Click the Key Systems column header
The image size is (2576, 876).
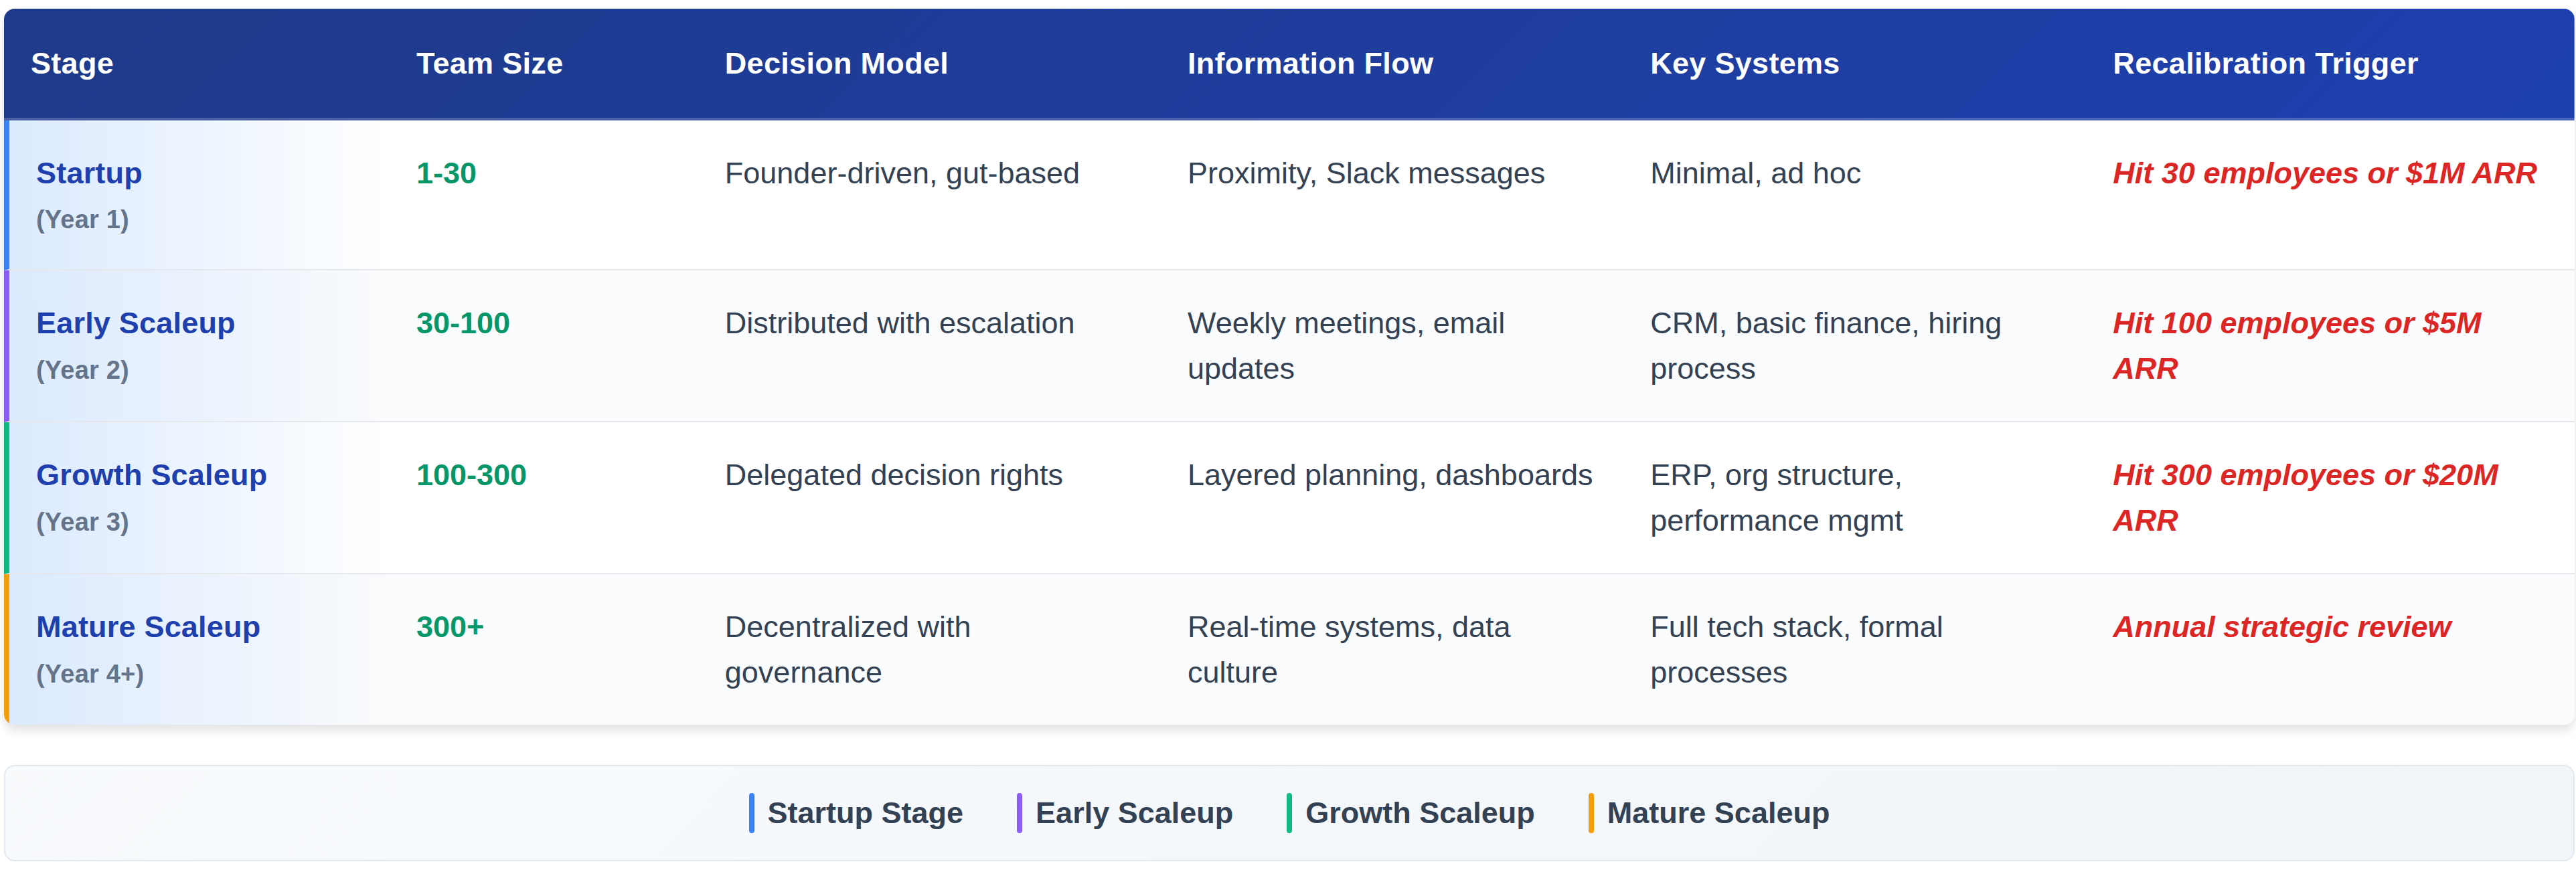[x=1743, y=64]
